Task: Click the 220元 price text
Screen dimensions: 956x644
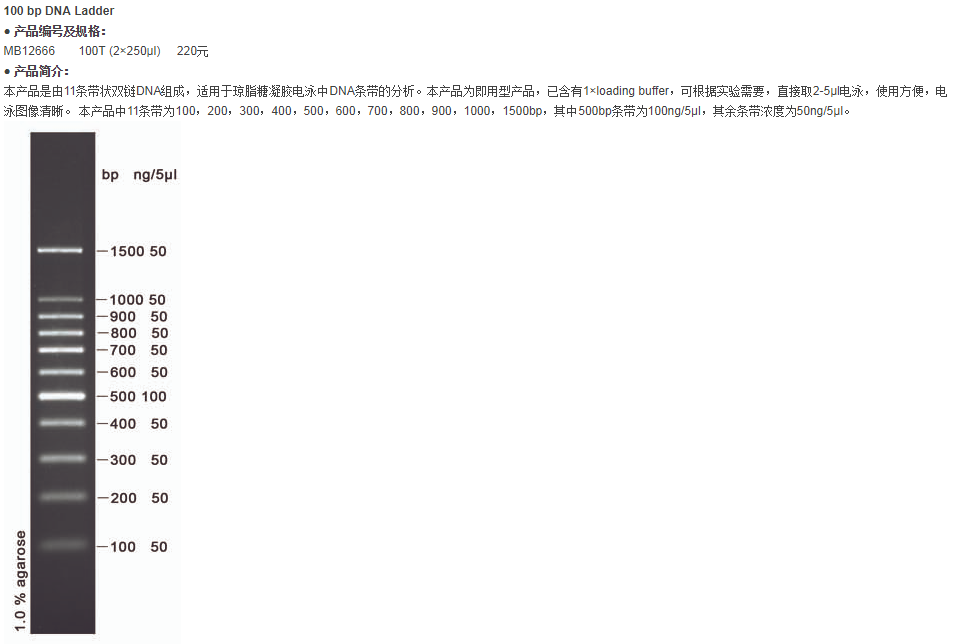Action: pyautogui.click(x=193, y=51)
